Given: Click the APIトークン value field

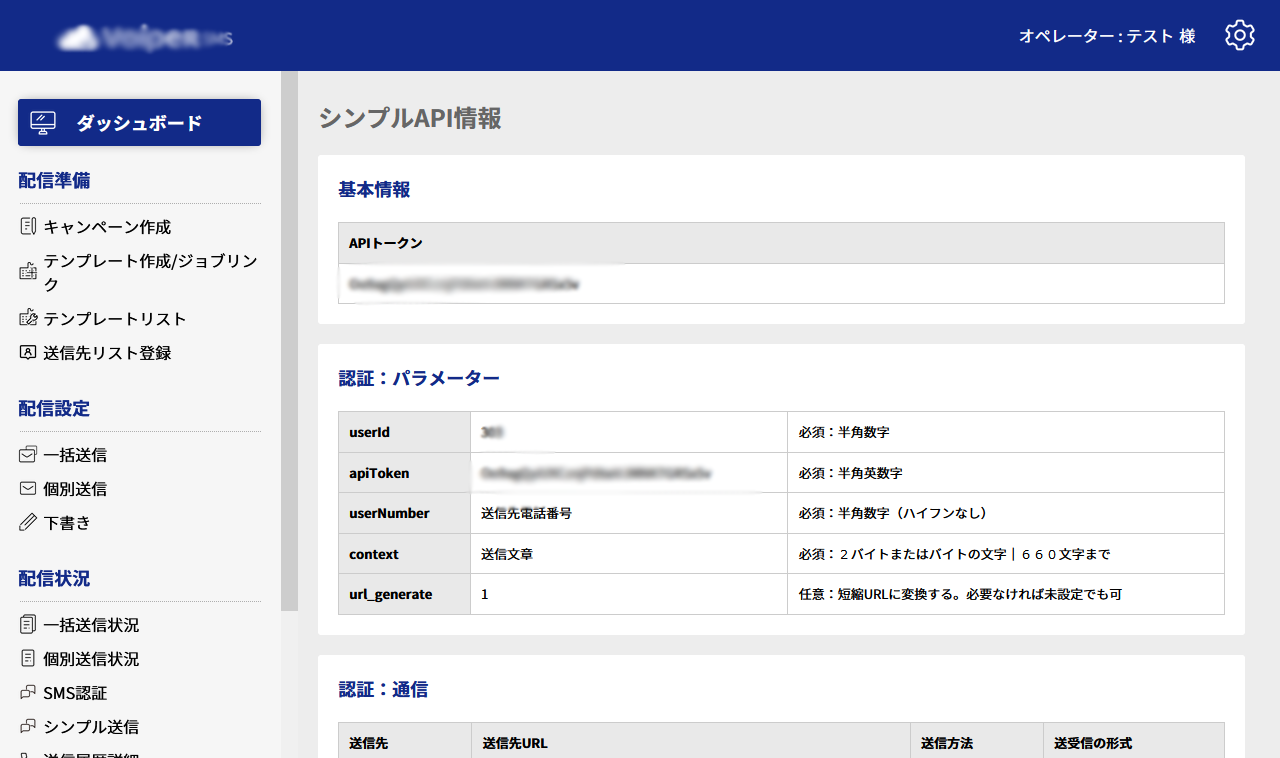Looking at the screenshot, I should 781,284.
